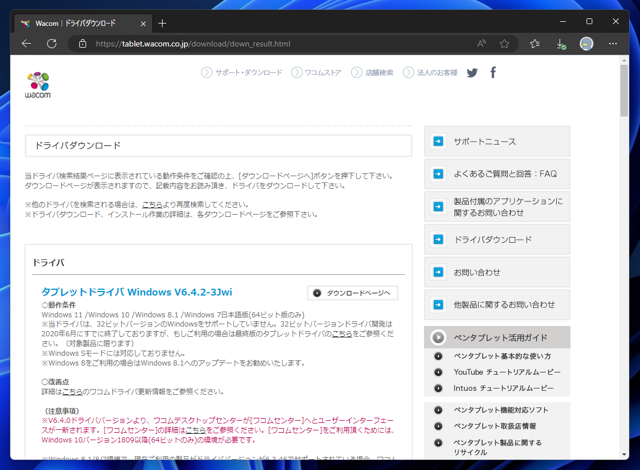Click the scrollbar up arrow
This screenshot has width=640, height=470.
click(x=624, y=60)
